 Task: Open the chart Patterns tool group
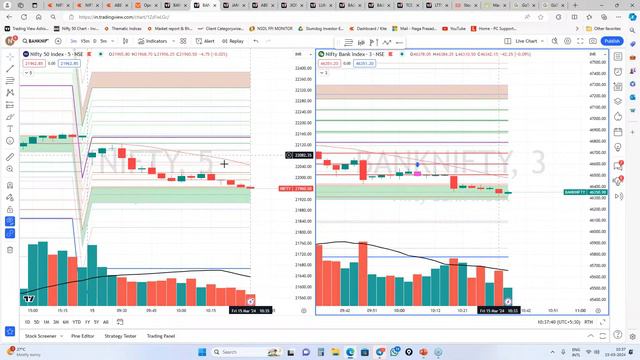click(10, 93)
